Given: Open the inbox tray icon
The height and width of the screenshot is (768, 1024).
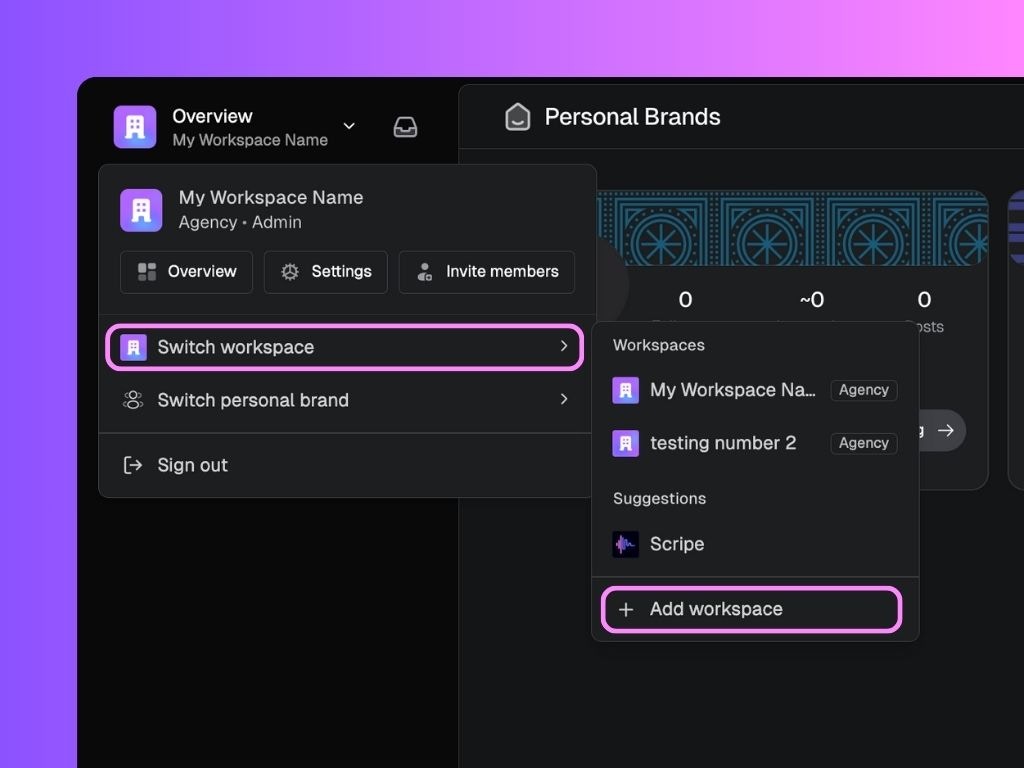Looking at the screenshot, I should click(405, 127).
